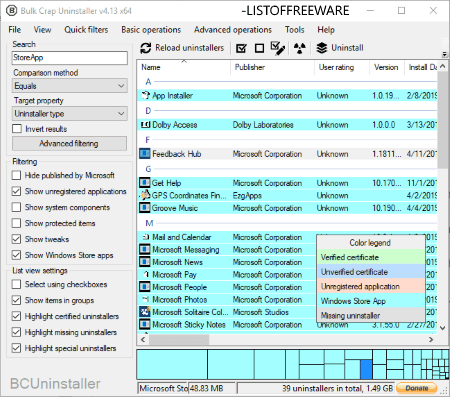Sort by the Publisher column header

click(x=272, y=67)
